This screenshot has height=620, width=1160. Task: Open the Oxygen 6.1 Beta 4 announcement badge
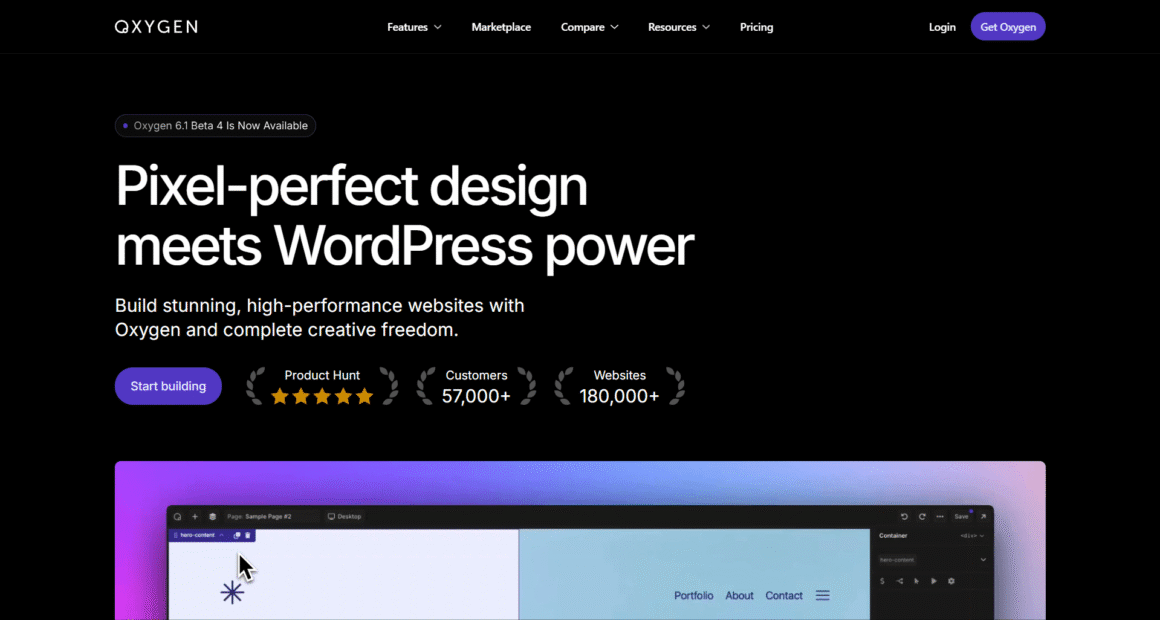pyautogui.click(x=215, y=126)
